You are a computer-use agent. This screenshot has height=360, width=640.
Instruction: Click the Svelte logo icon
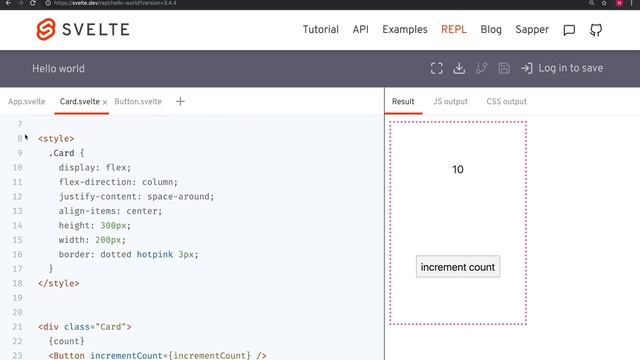[46, 29]
